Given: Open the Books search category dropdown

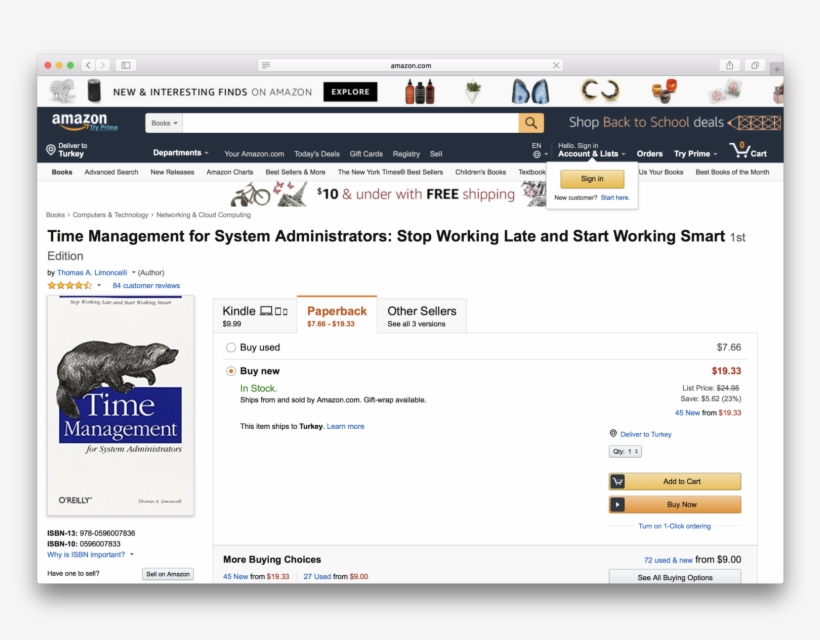Looking at the screenshot, I should coord(164,123).
